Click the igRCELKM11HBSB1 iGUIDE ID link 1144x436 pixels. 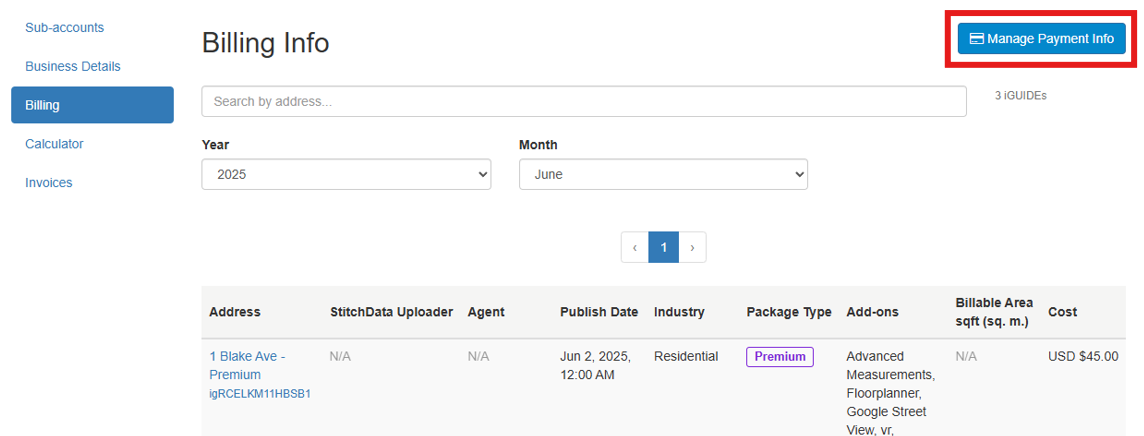(260, 394)
